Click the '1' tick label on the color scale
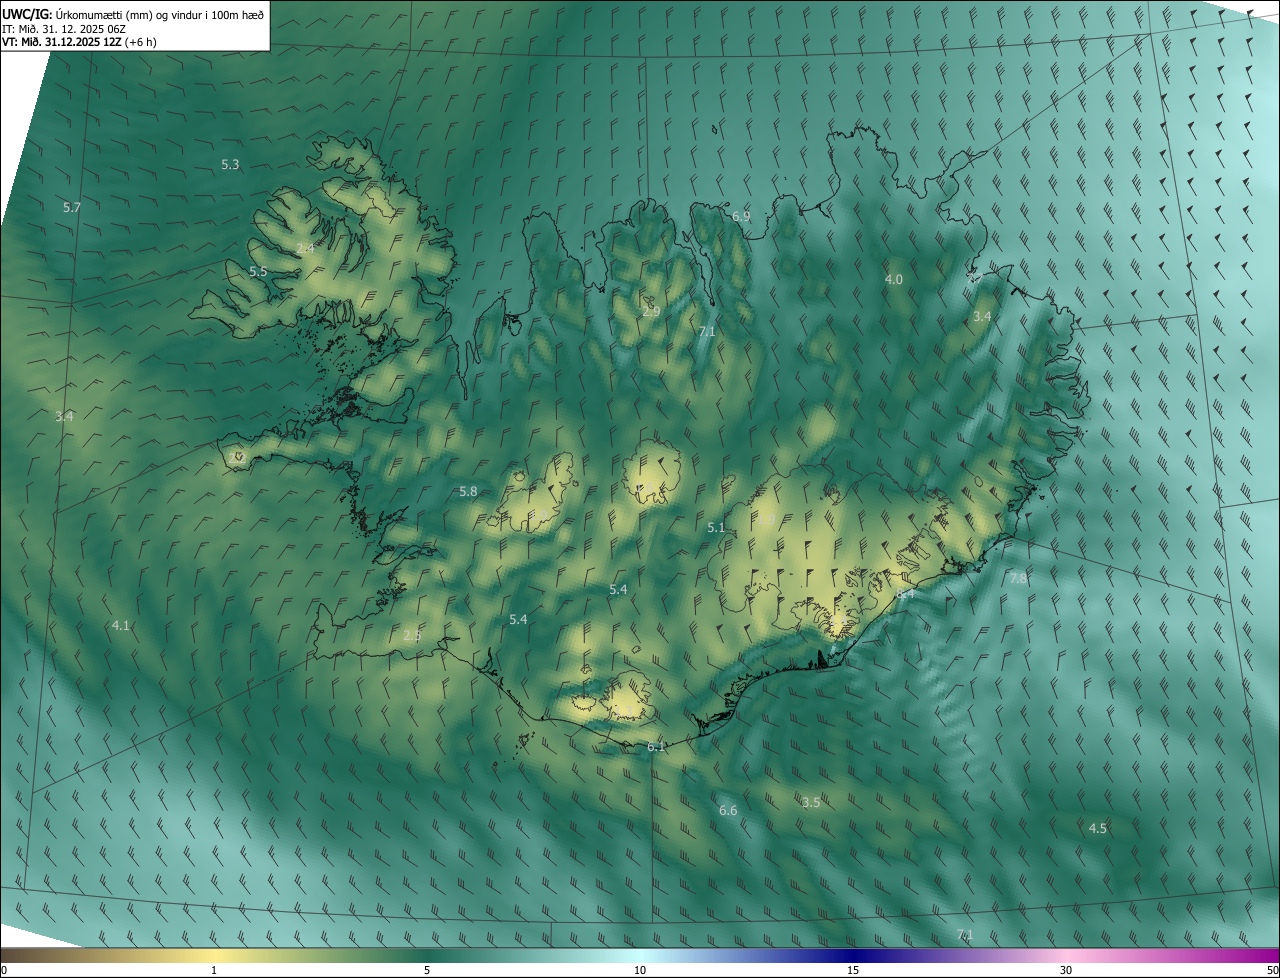This screenshot has width=1280, height=978. tap(214, 970)
